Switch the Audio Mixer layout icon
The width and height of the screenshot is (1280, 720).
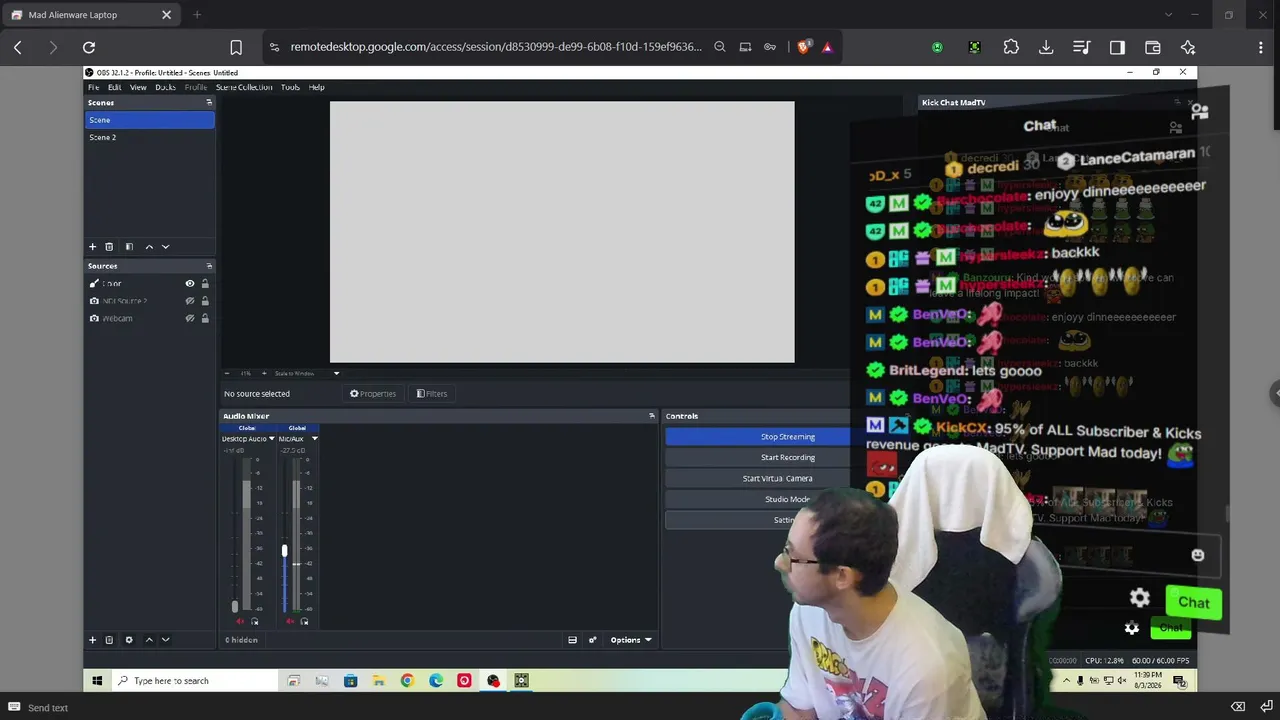[572, 640]
